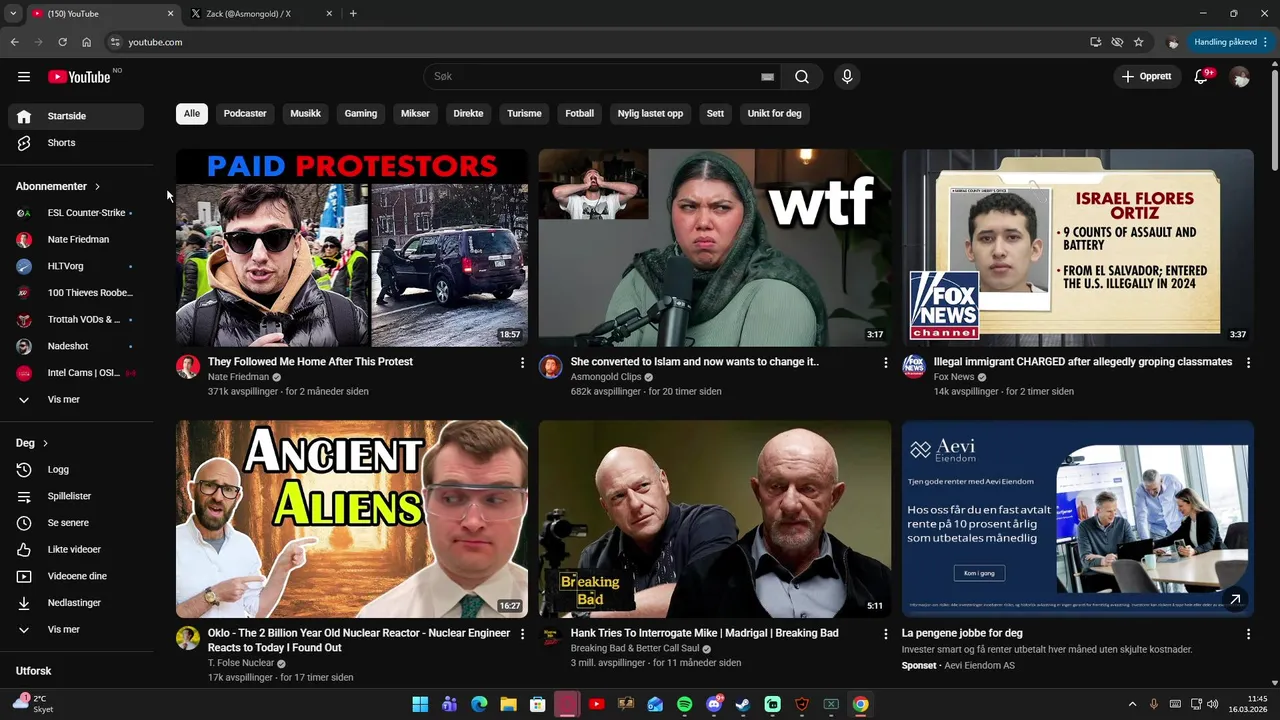1280x720 pixels.
Task: Open more options for Asmongold Clips video
Action: pyautogui.click(x=885, y=363)
